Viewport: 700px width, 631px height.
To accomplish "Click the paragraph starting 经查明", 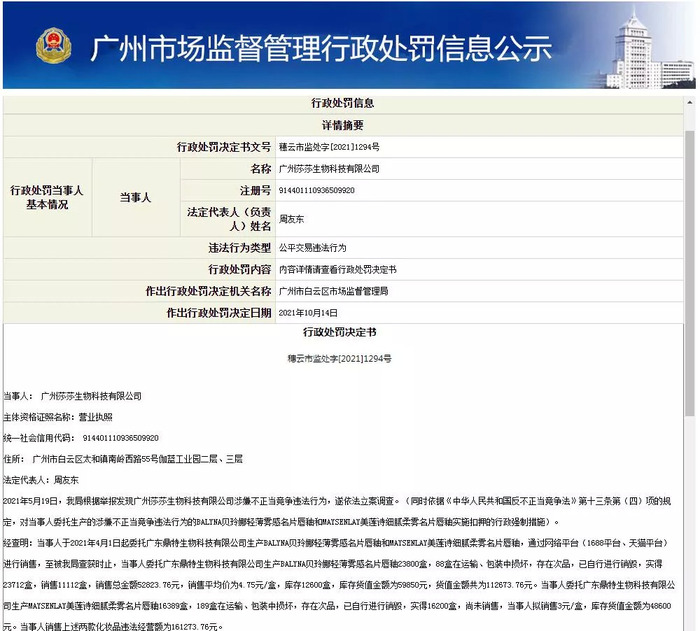I will click(339, 585).
